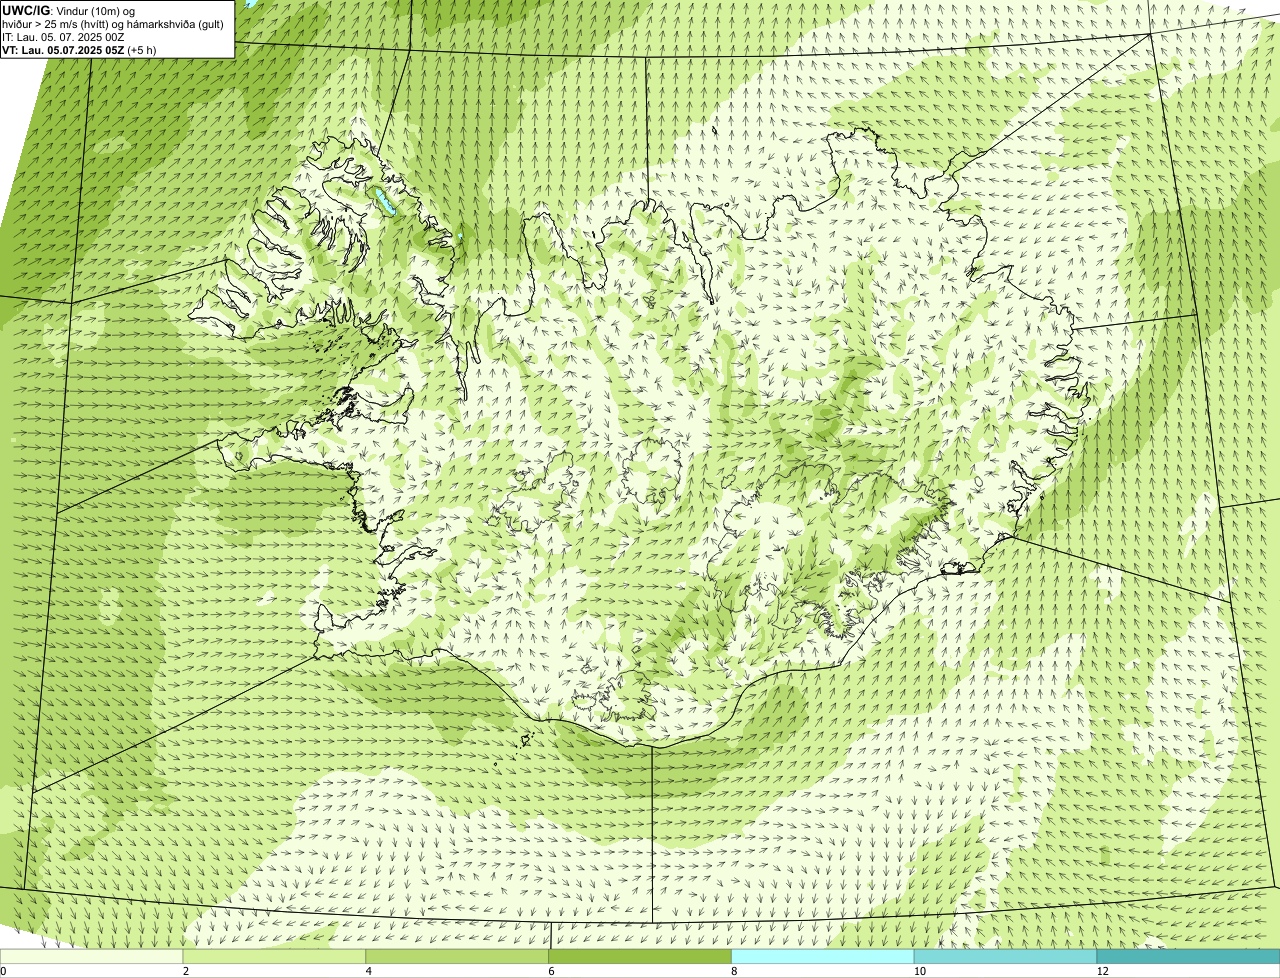1280x978 pixels.
Task: Click the 2–4 m/s light green swatch
Action: pyautogui.click(x=275, y=956)
